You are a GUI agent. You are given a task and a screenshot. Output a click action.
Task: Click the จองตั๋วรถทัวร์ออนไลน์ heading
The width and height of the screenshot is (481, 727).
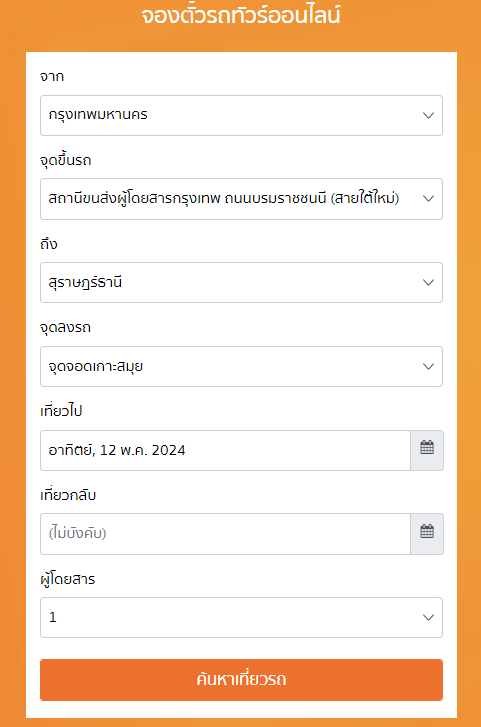241,15
